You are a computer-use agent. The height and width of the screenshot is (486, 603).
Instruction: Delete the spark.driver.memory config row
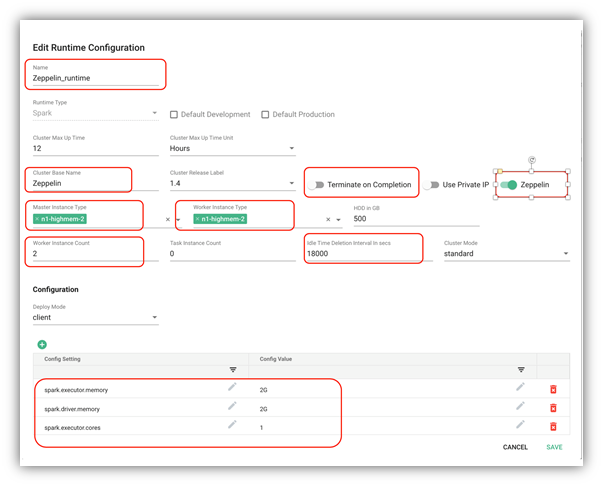coord(553,408)
